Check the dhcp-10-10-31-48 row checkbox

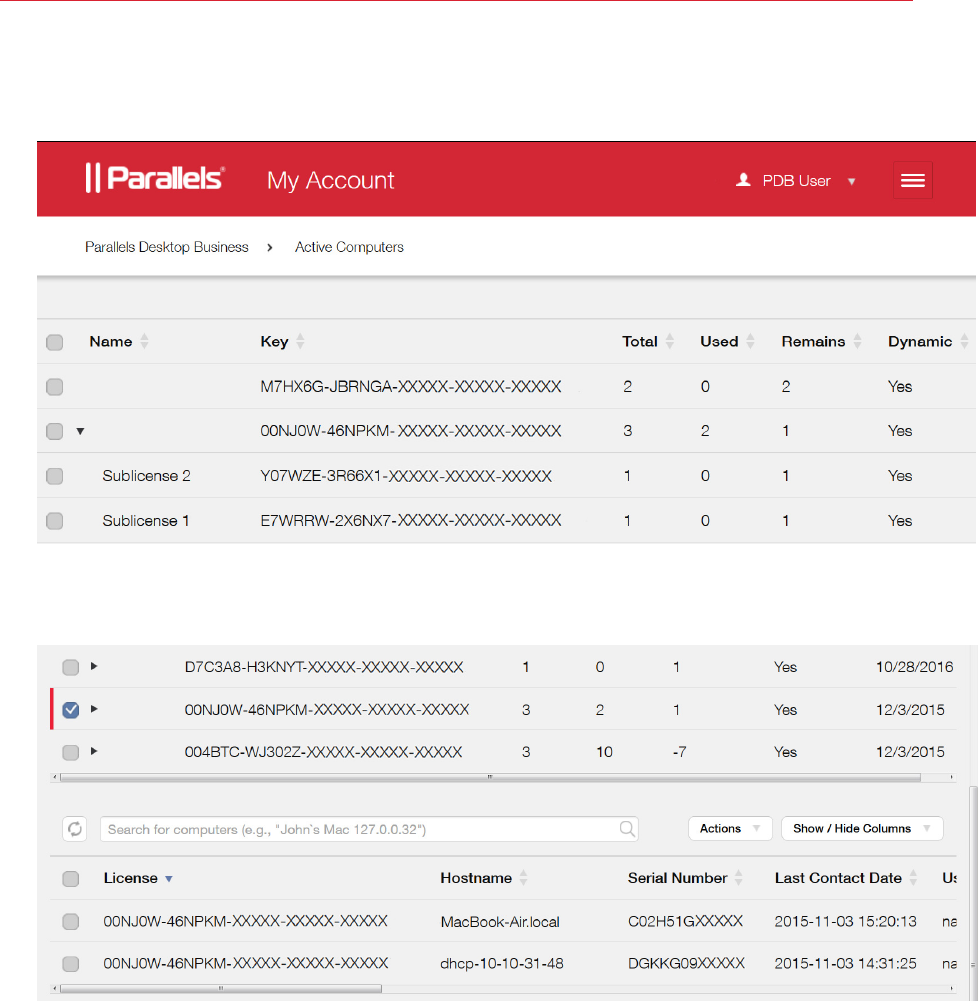click(71, 963)
